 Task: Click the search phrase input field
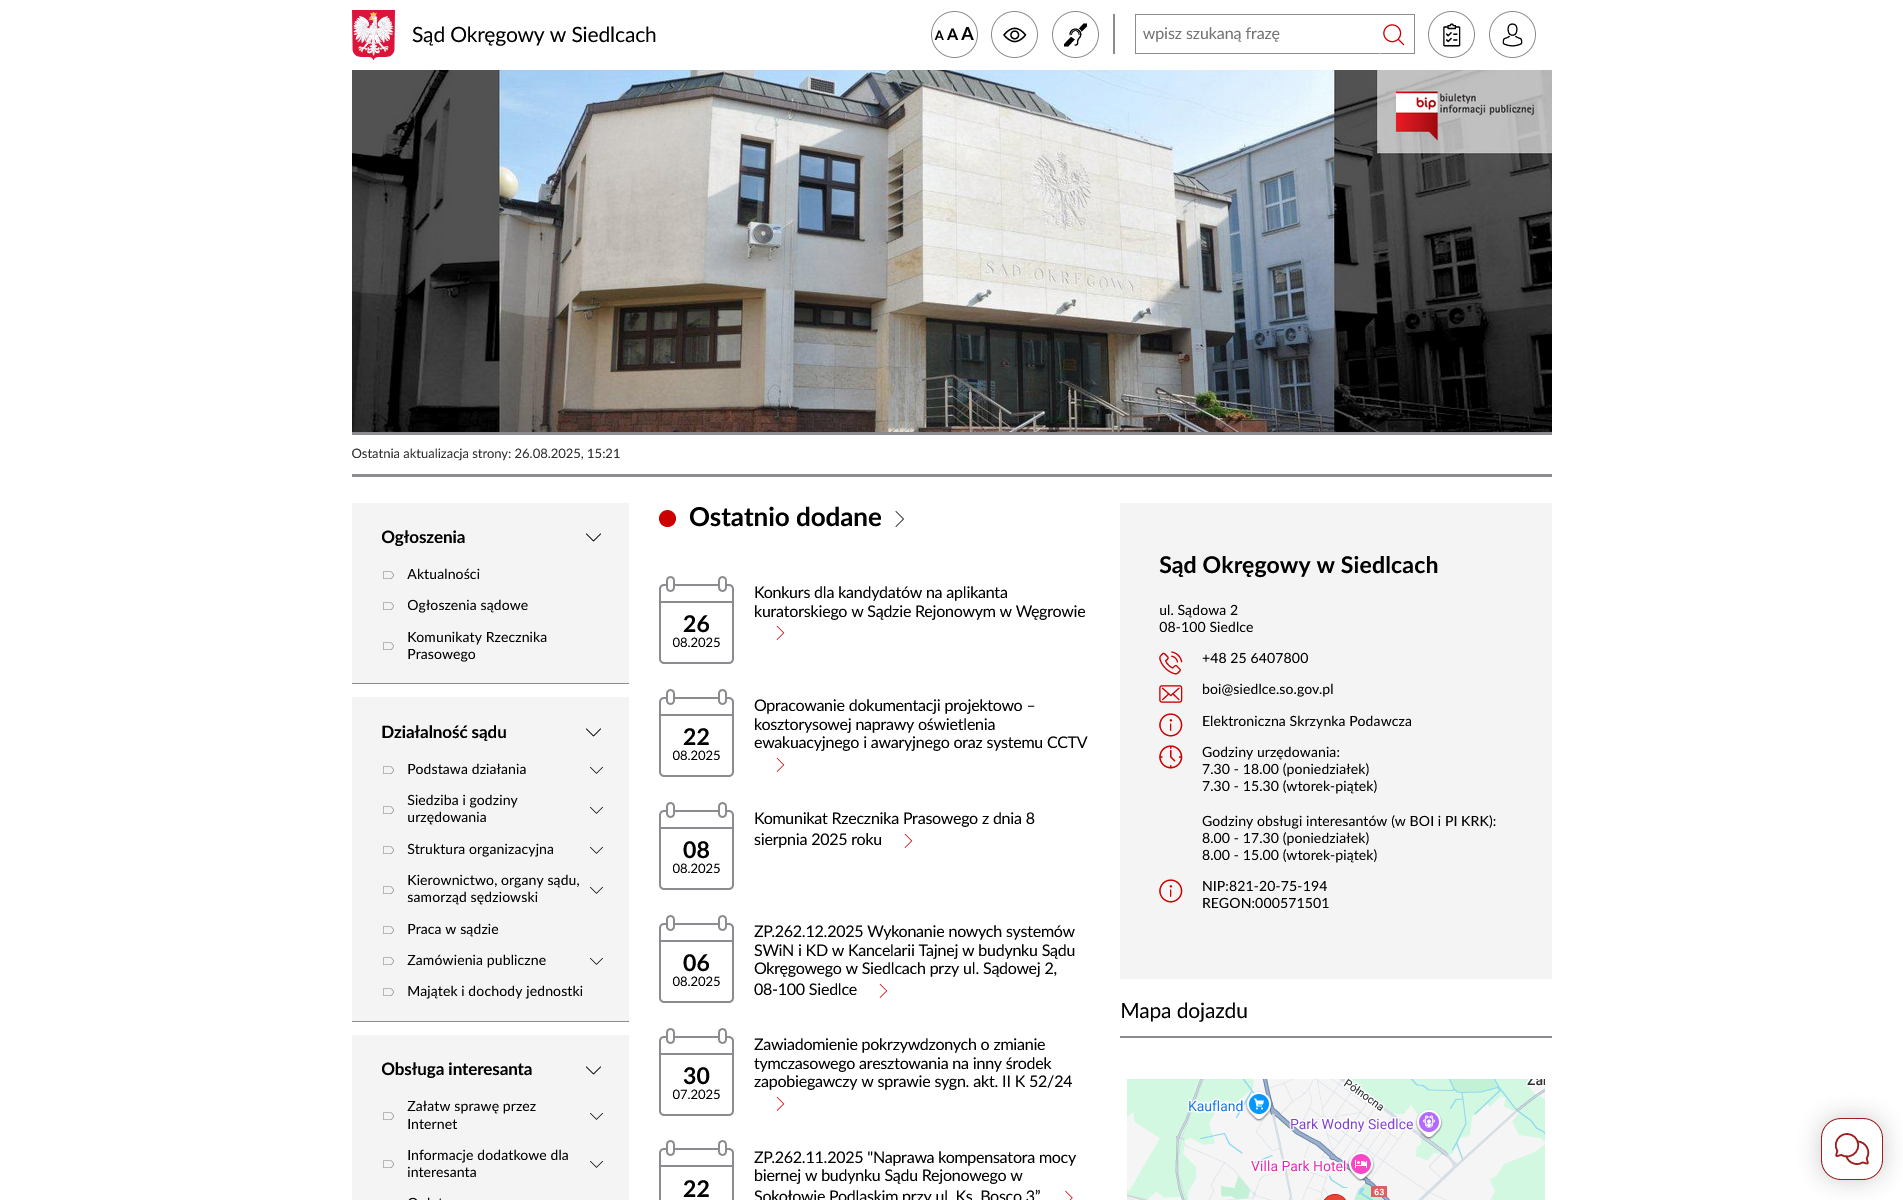(1256, 34)
